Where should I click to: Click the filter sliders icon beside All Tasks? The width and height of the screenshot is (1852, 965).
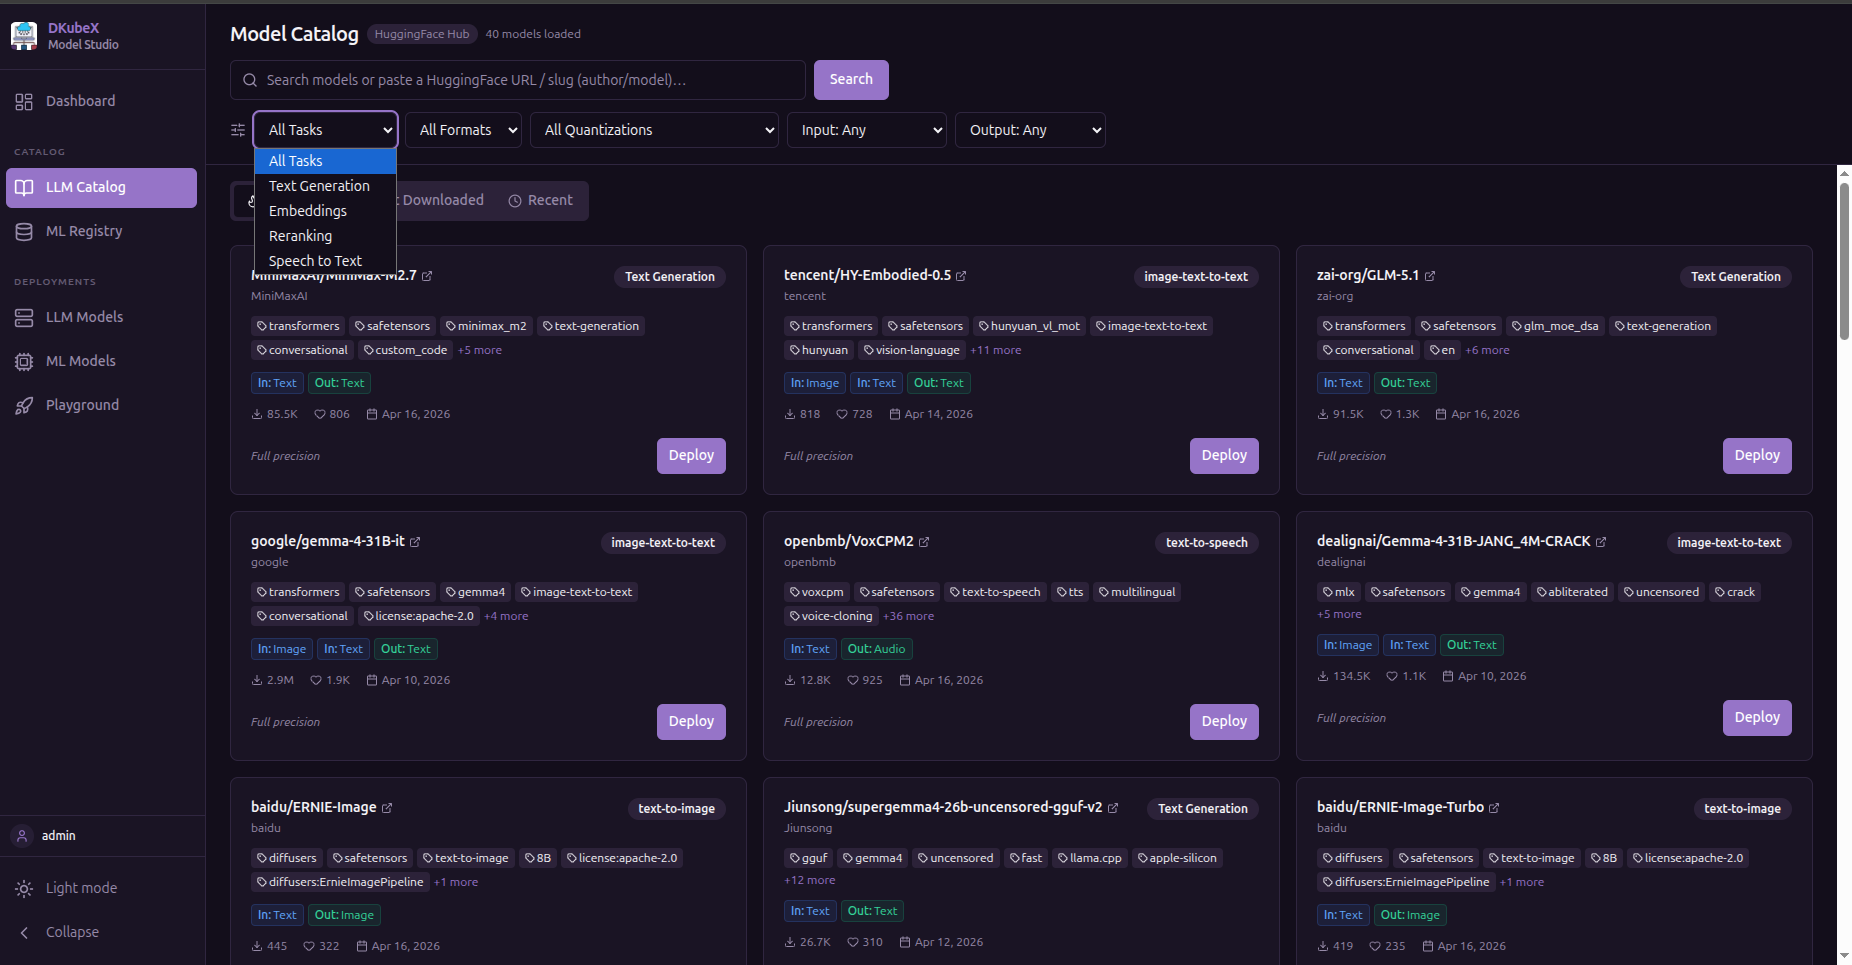238,130
